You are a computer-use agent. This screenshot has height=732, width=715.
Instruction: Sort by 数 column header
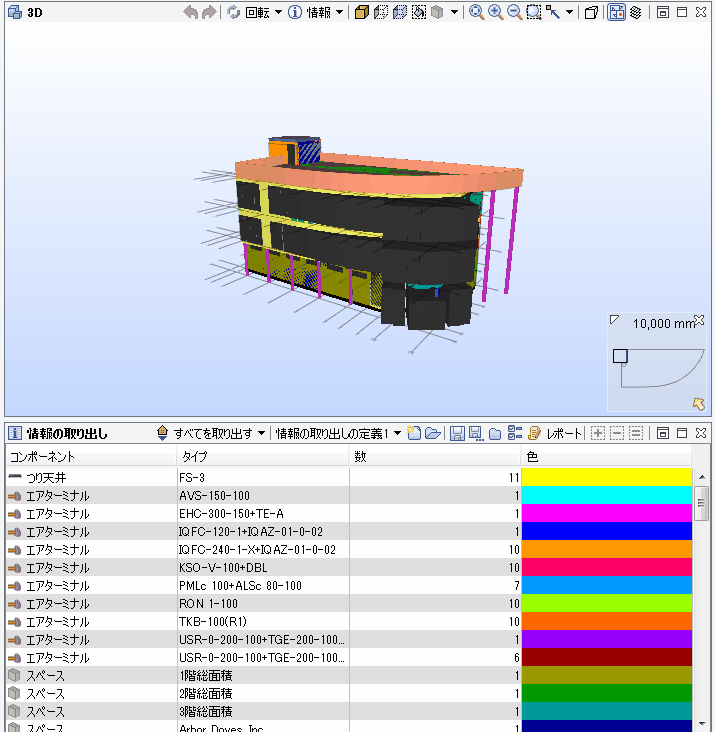[x=435, y=457]
